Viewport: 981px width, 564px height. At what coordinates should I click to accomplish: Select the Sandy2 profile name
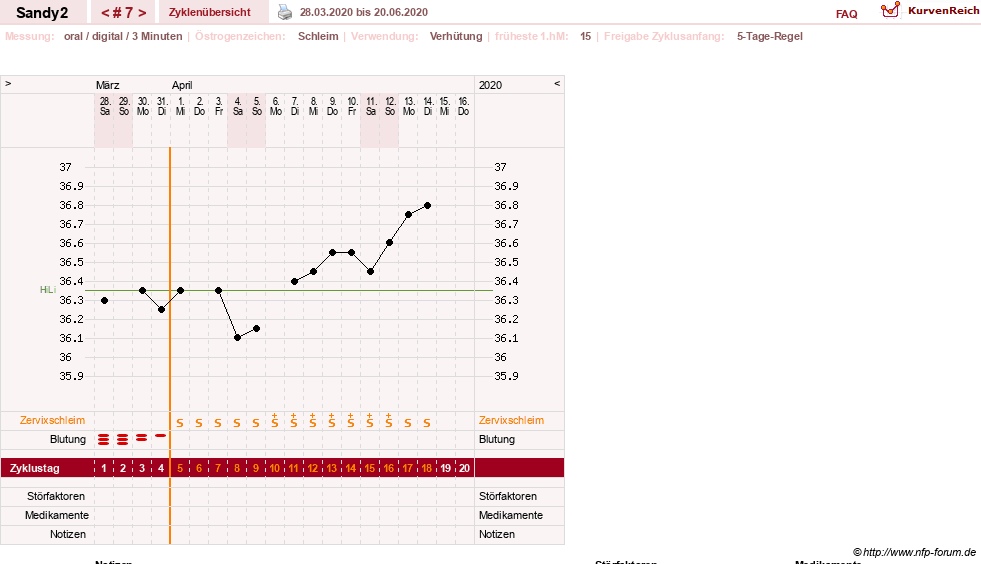pyautogui.click(x=42, y=13)
